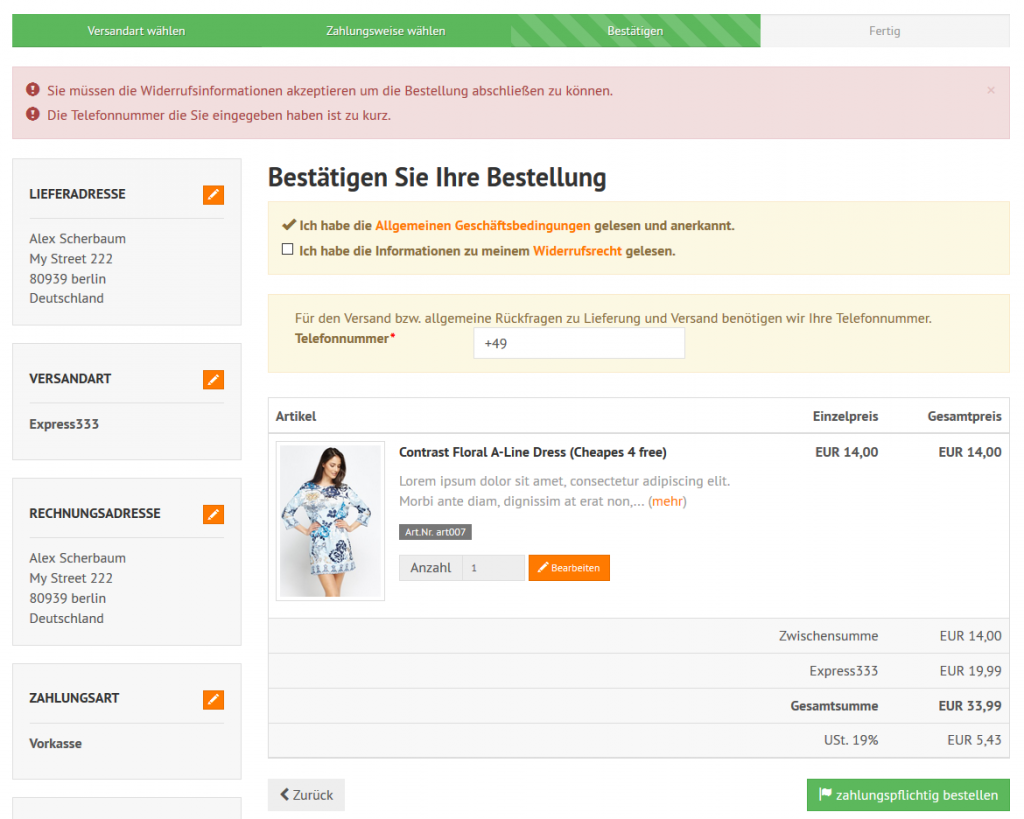The image size is (1024, 819).
Task: Go to Versandart wählen step
Action: [136, 31]
